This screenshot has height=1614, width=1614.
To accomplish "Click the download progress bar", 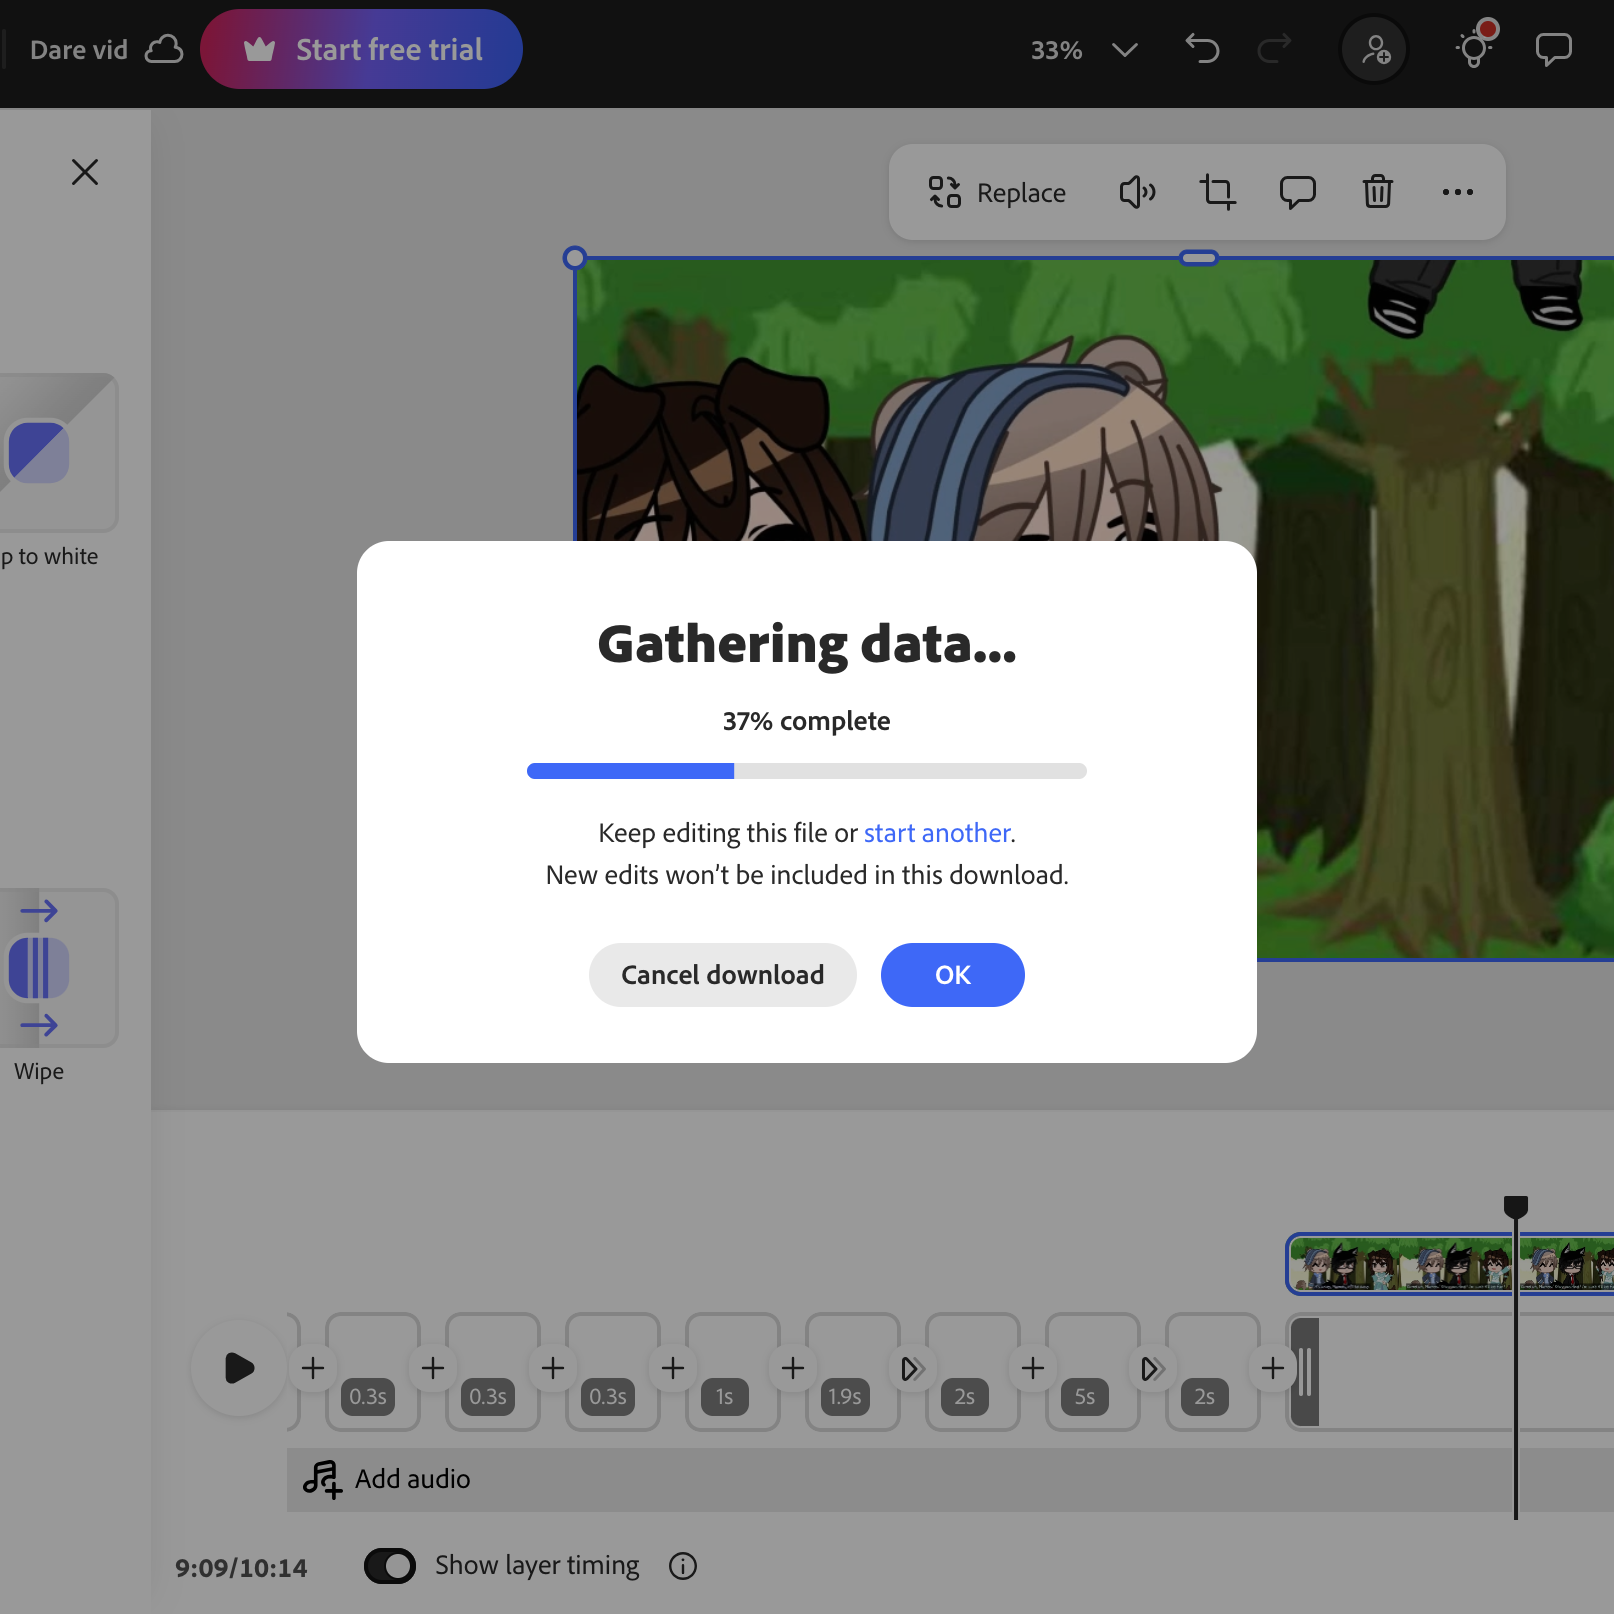I will [807, 771].
